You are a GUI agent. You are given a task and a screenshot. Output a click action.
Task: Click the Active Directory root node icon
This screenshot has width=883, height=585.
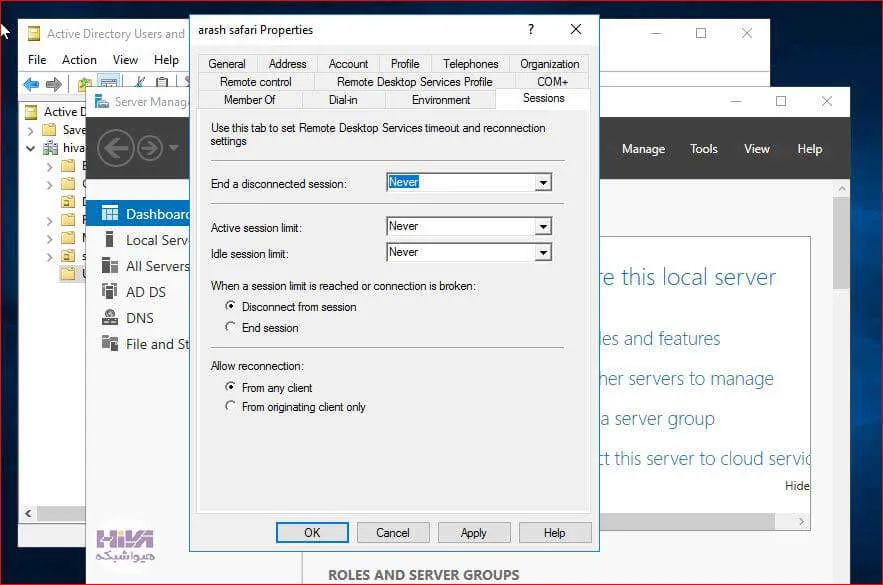pyautogui.click(x=32, y=112)
